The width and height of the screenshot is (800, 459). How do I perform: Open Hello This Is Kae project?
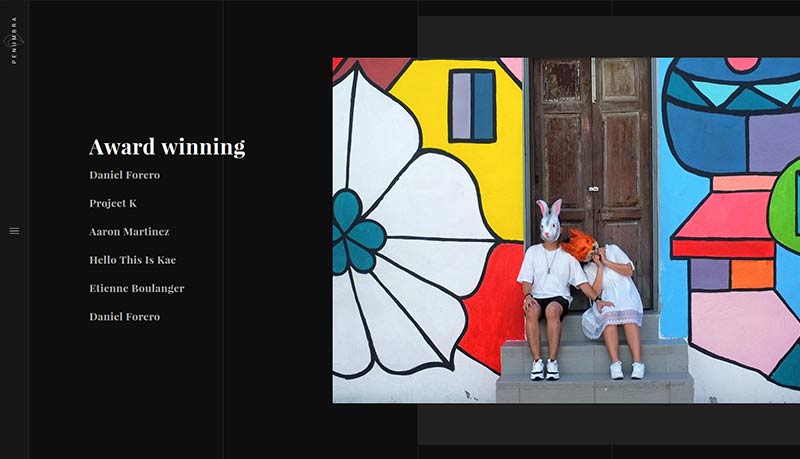(133, 260)
